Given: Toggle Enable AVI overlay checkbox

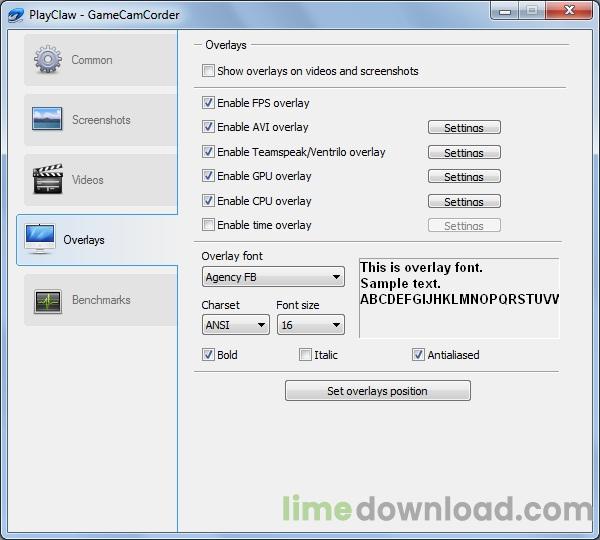Looking at the screenshot, I should [208, 127].
